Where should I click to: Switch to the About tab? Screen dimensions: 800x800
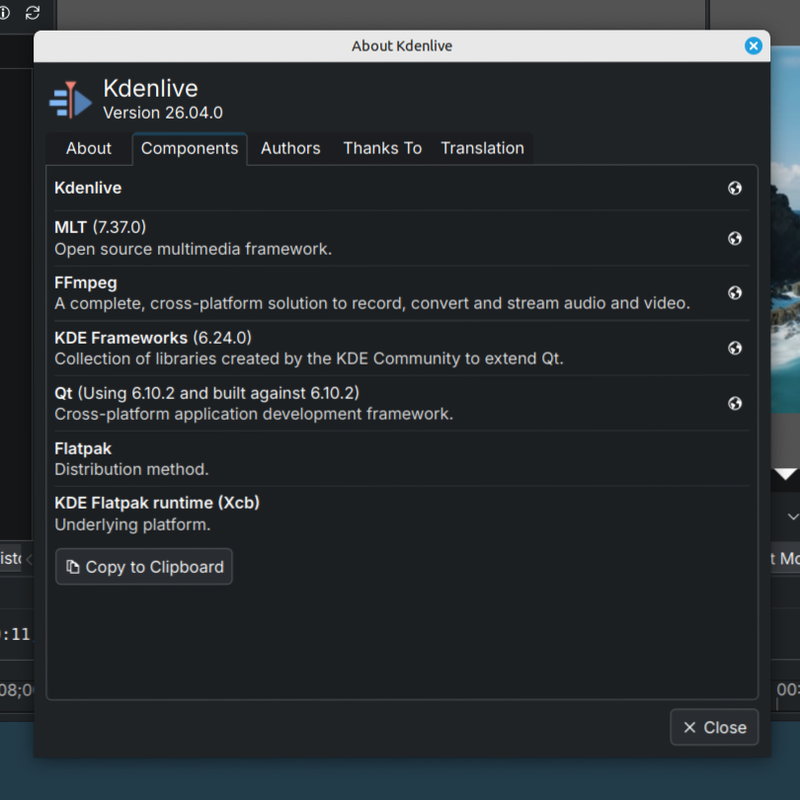[x=88, y=148]
